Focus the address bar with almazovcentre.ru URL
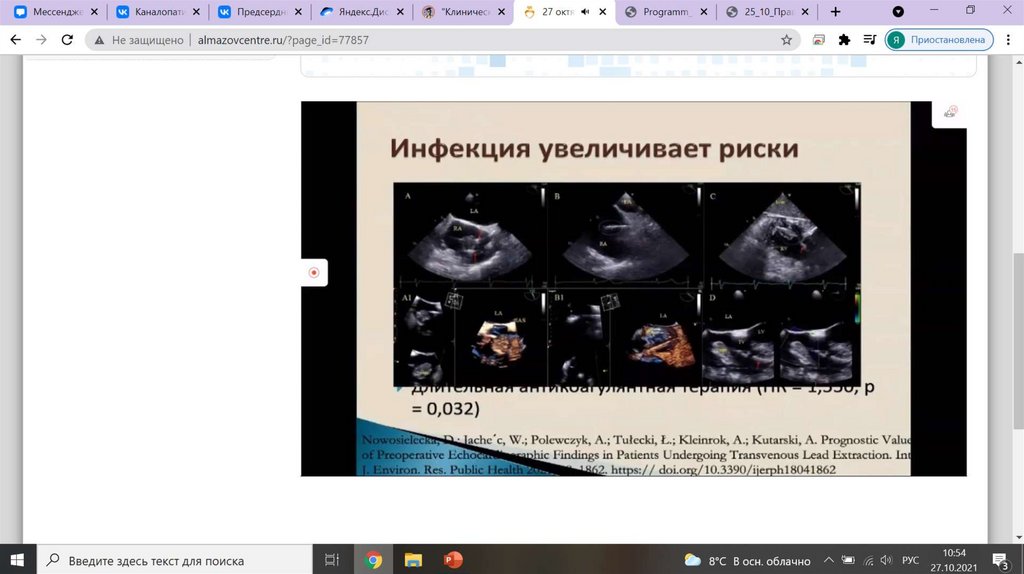 444,40
